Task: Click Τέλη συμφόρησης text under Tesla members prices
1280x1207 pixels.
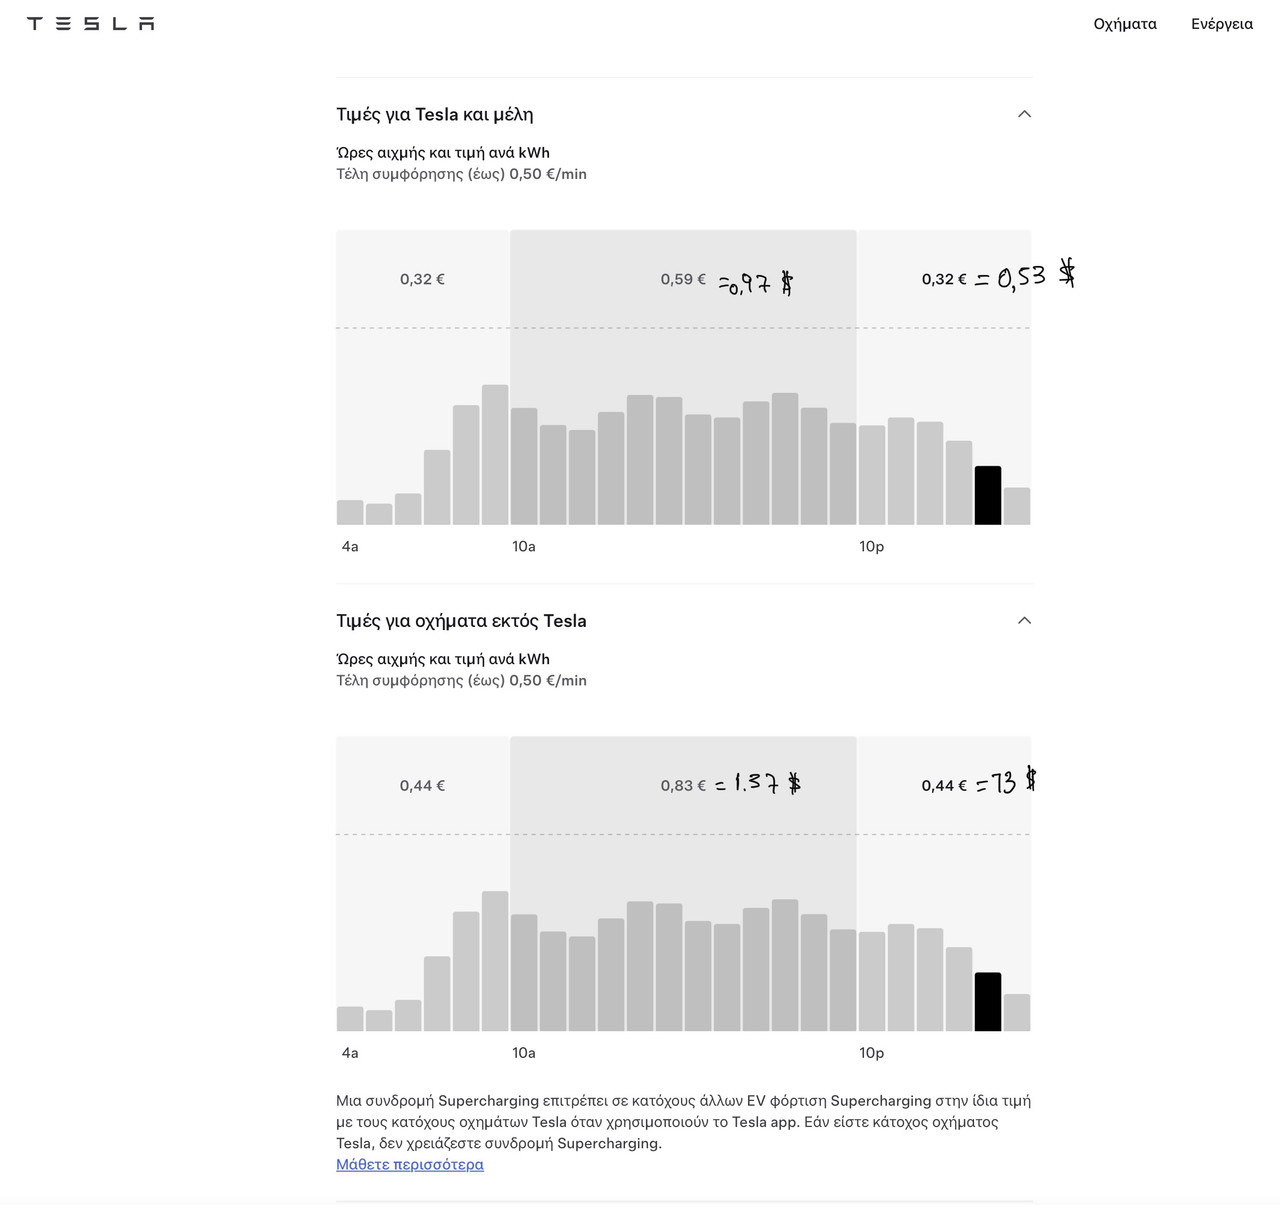Action: click(461, 174)
